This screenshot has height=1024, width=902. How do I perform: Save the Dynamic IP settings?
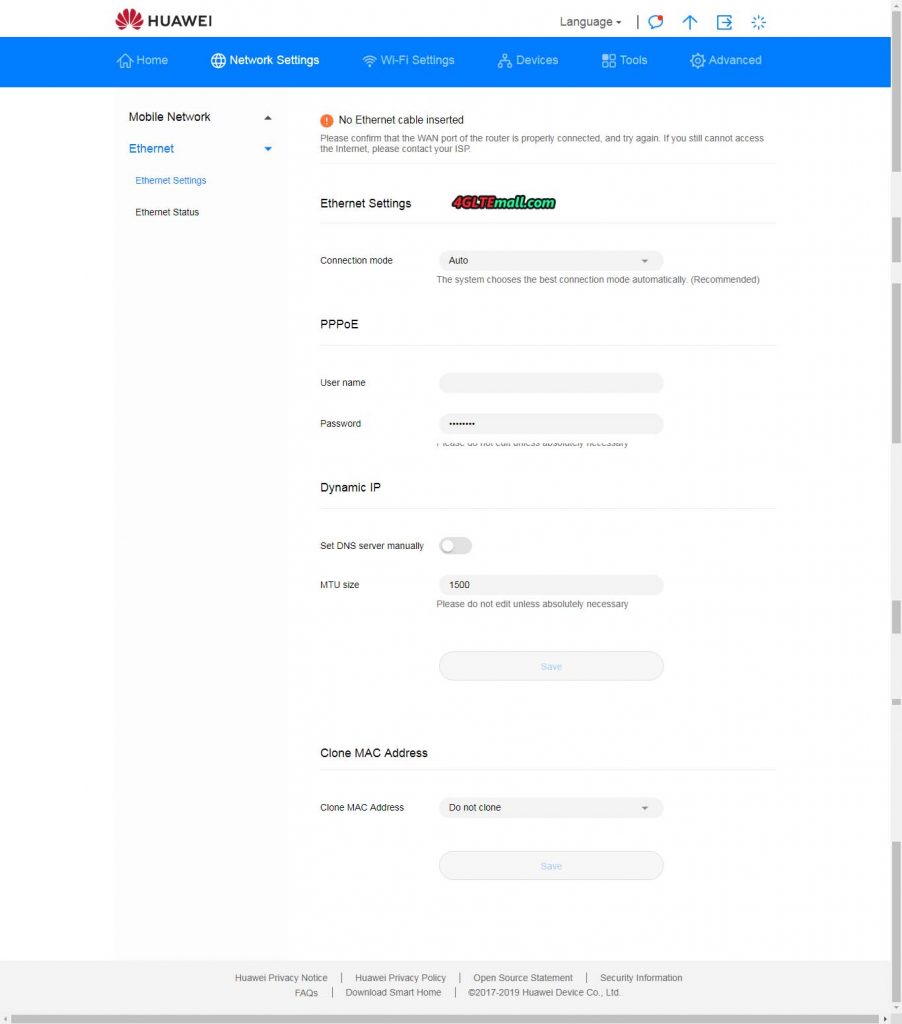click(x=550, y=665)
